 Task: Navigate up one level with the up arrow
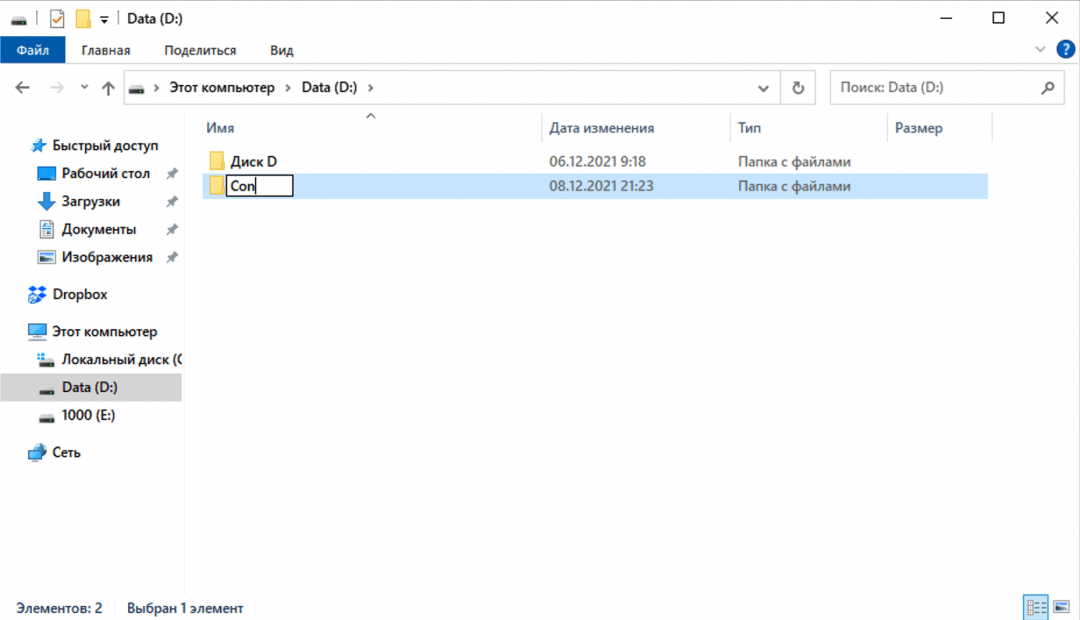click(x=108, y=87)
